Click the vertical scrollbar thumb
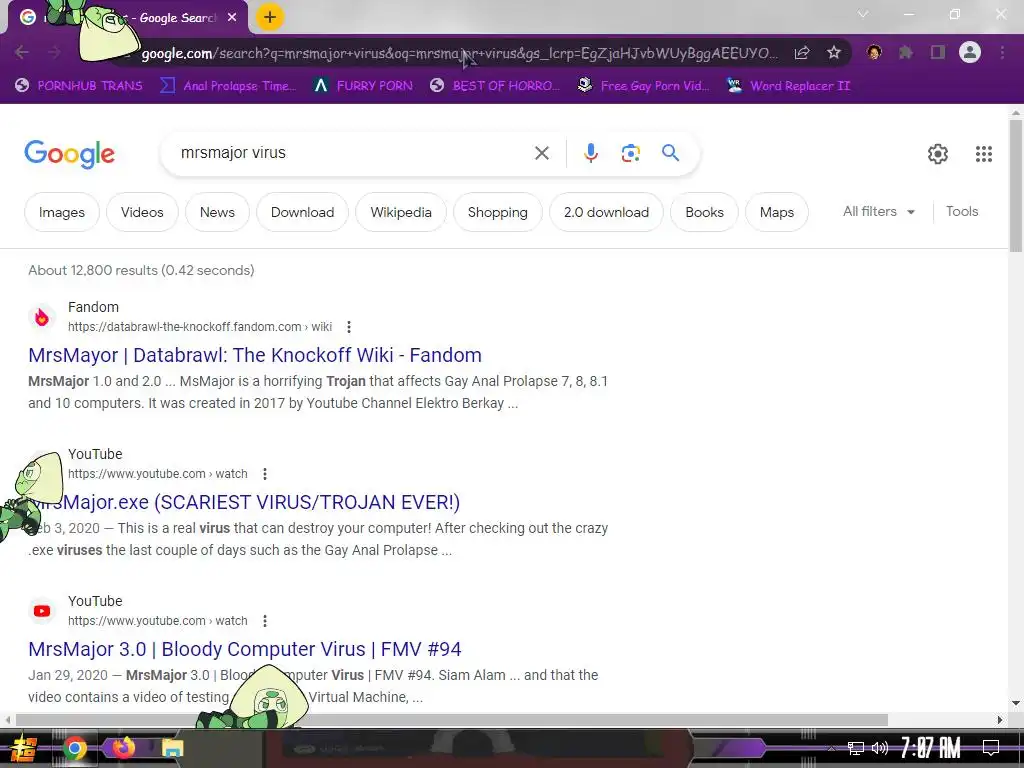The image size is (1024, 768). (x=1016, y=185)
